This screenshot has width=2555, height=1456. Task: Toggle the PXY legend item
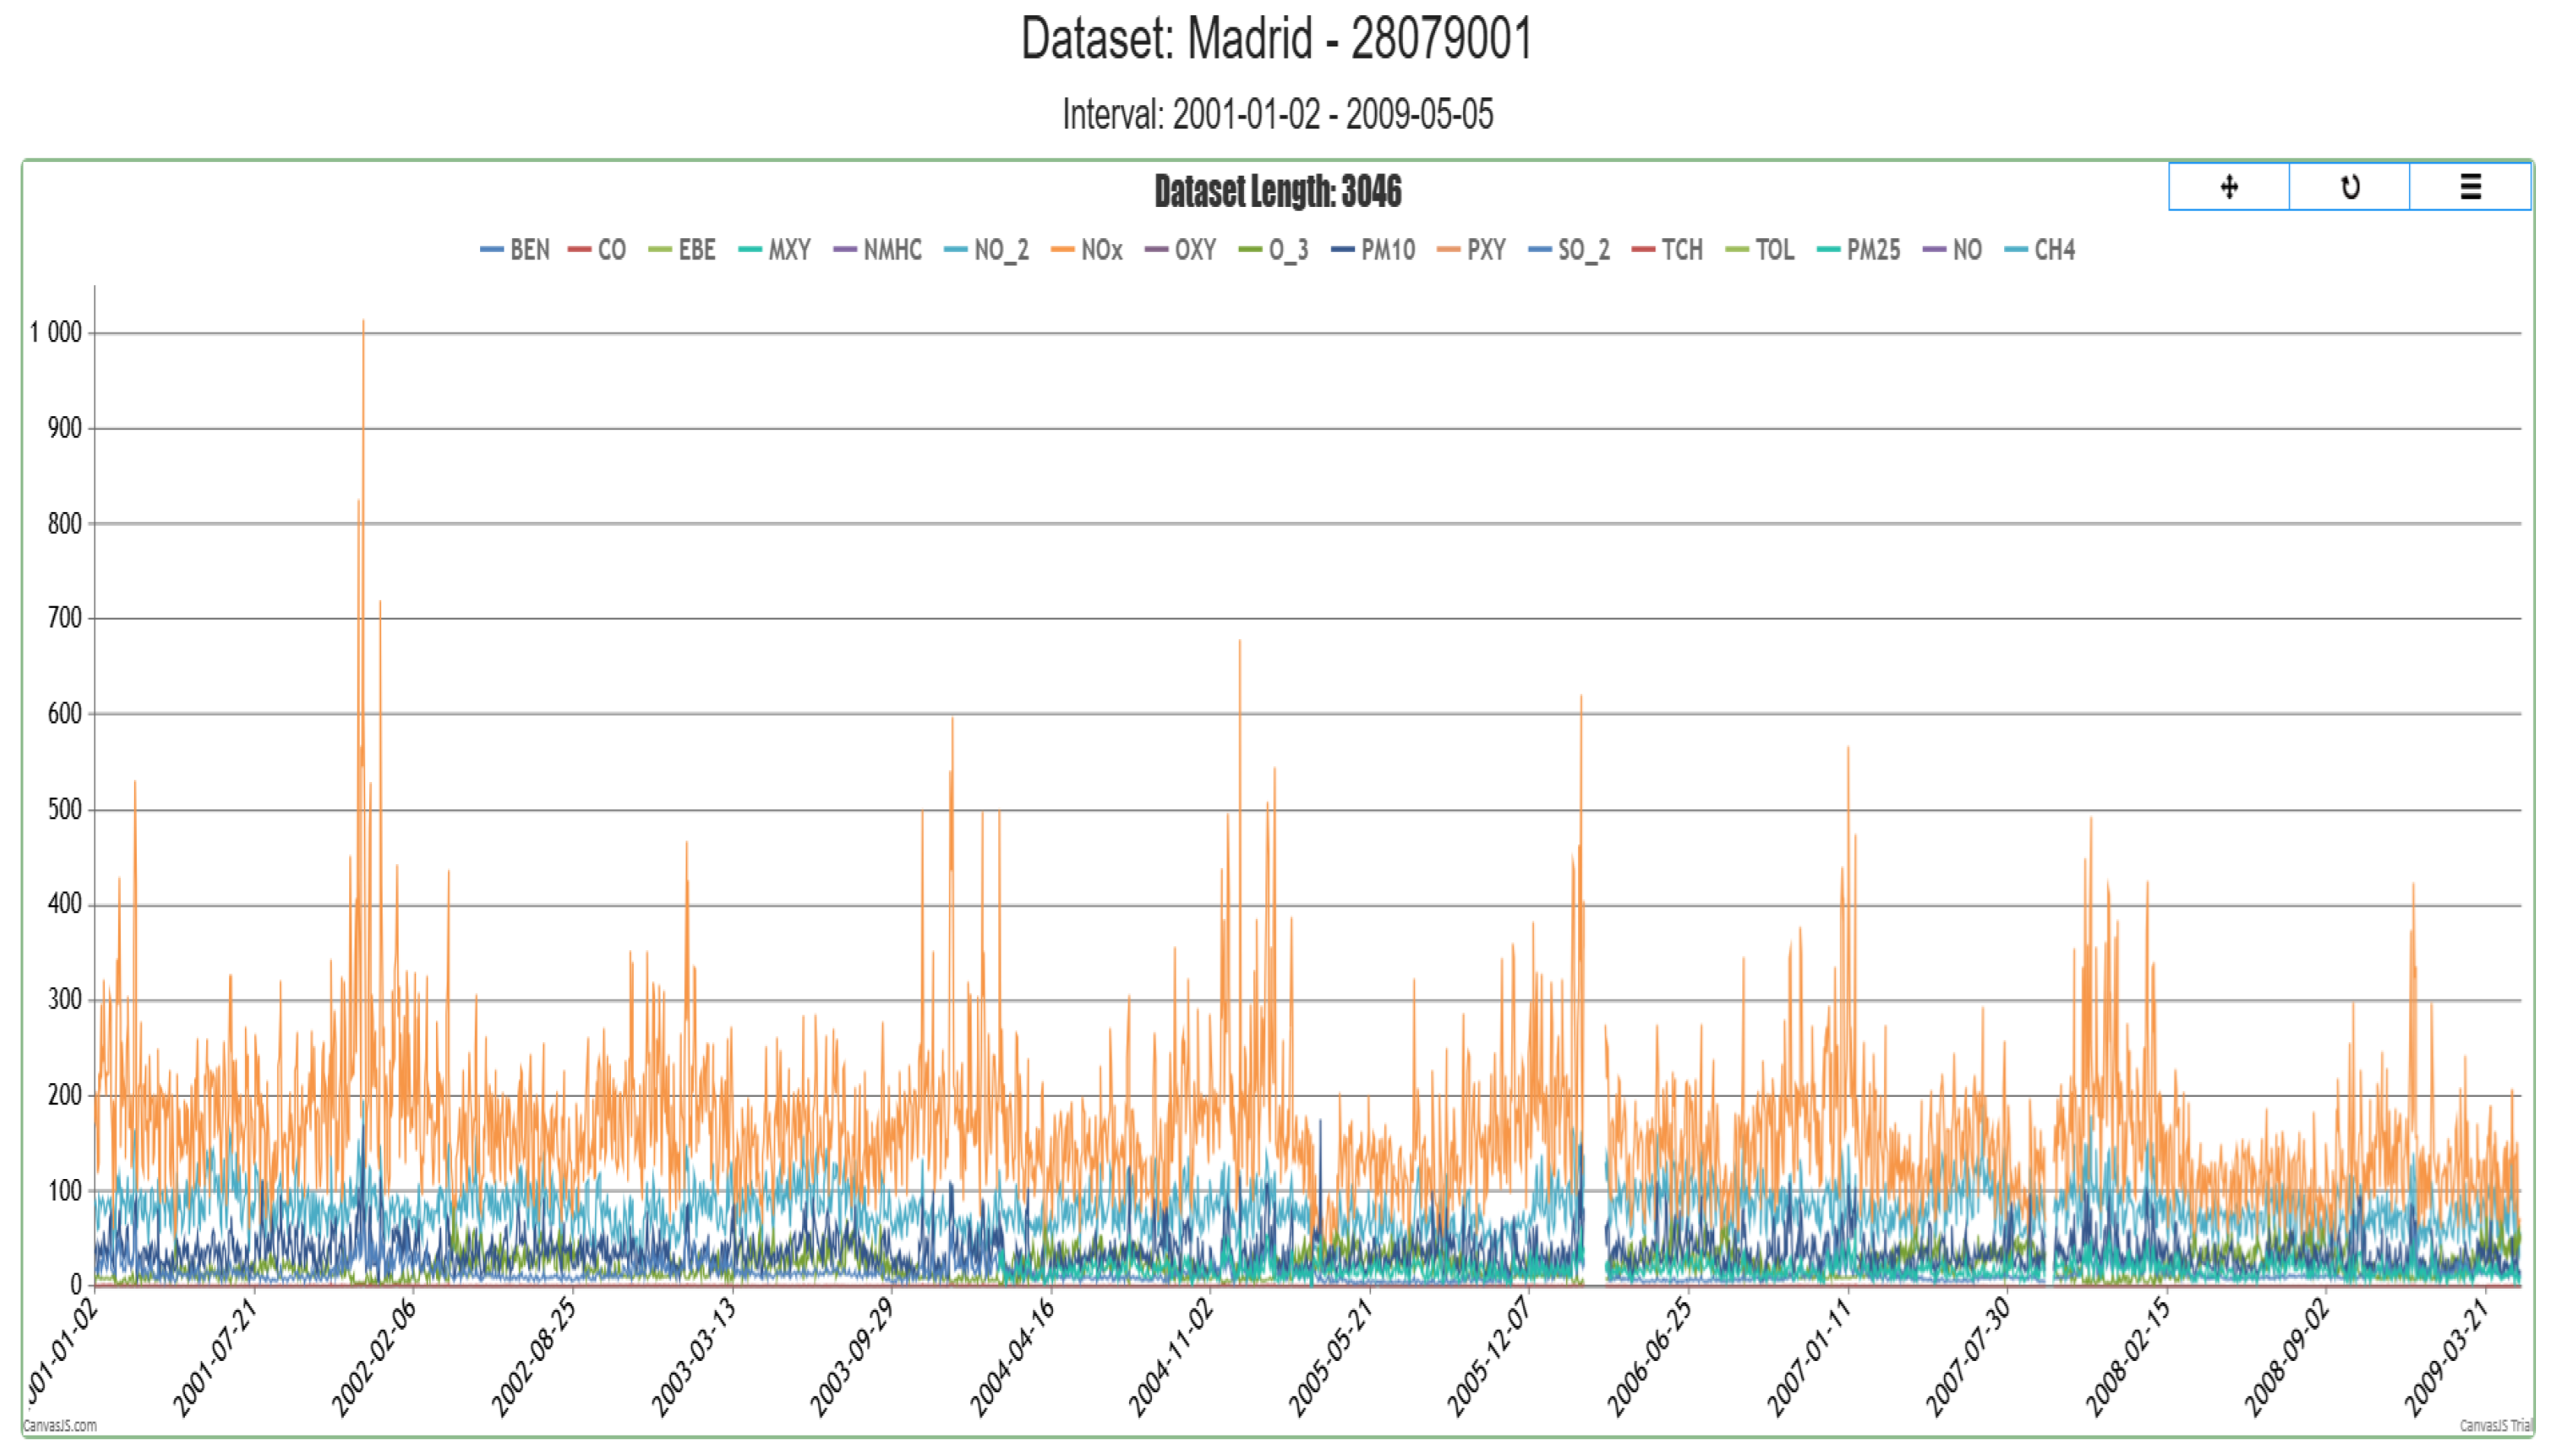[1471, 250]
